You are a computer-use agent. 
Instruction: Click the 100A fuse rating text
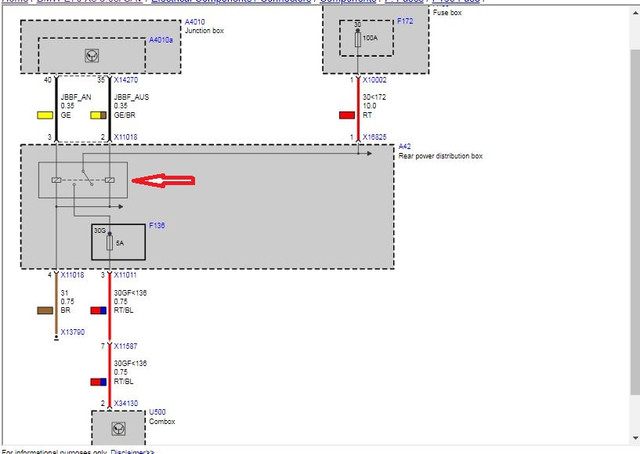(x=370, y=38)
